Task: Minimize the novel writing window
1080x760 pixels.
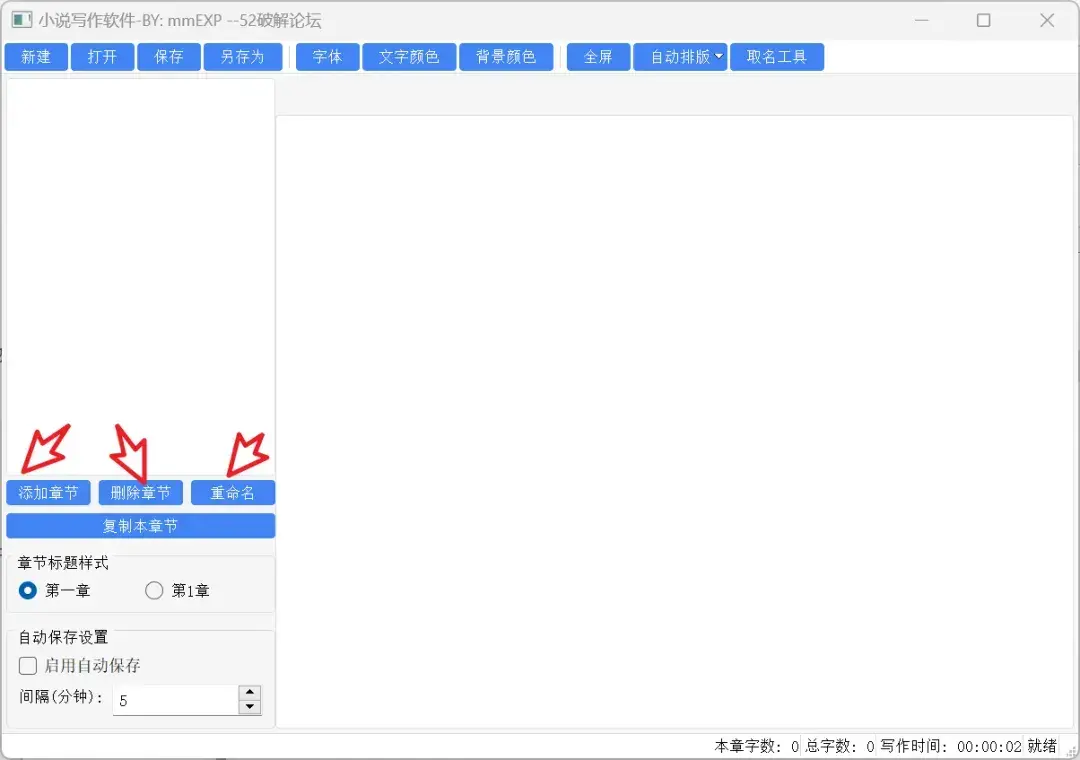Action: 922,21
